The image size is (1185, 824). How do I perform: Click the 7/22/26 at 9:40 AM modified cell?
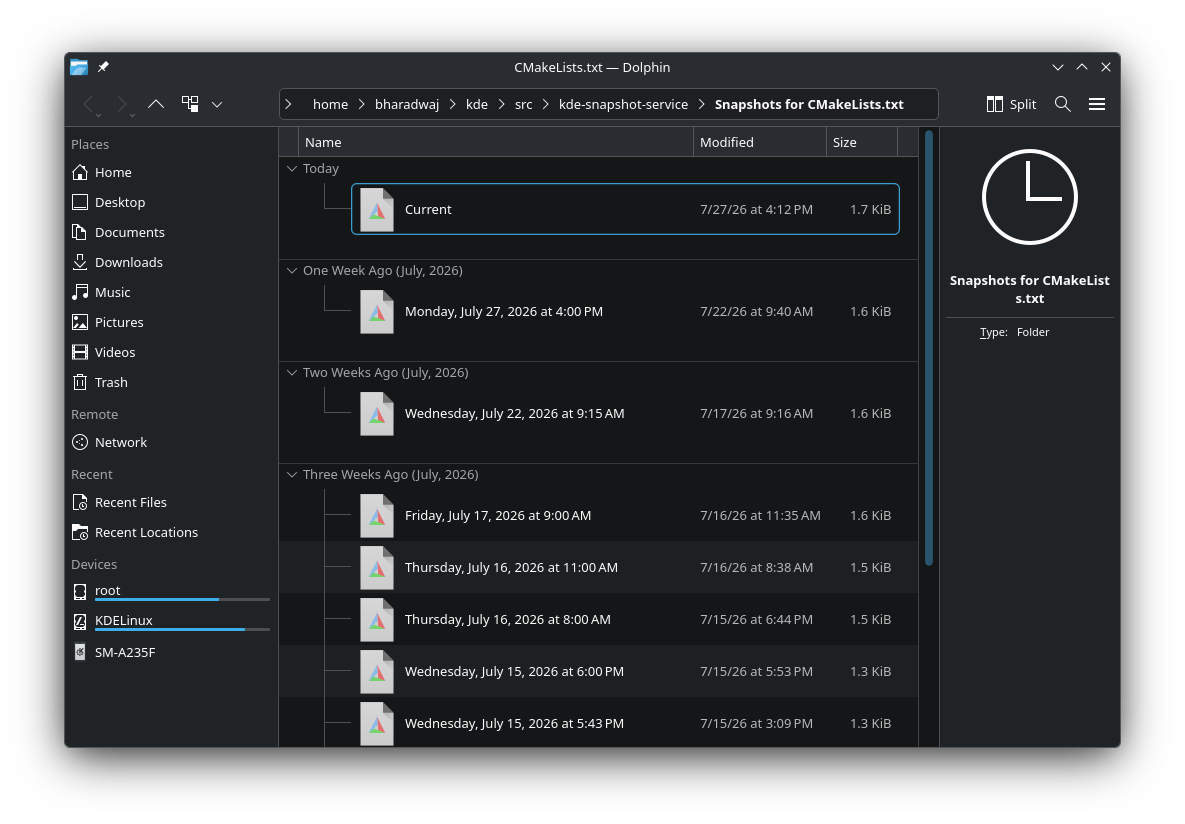756,311
